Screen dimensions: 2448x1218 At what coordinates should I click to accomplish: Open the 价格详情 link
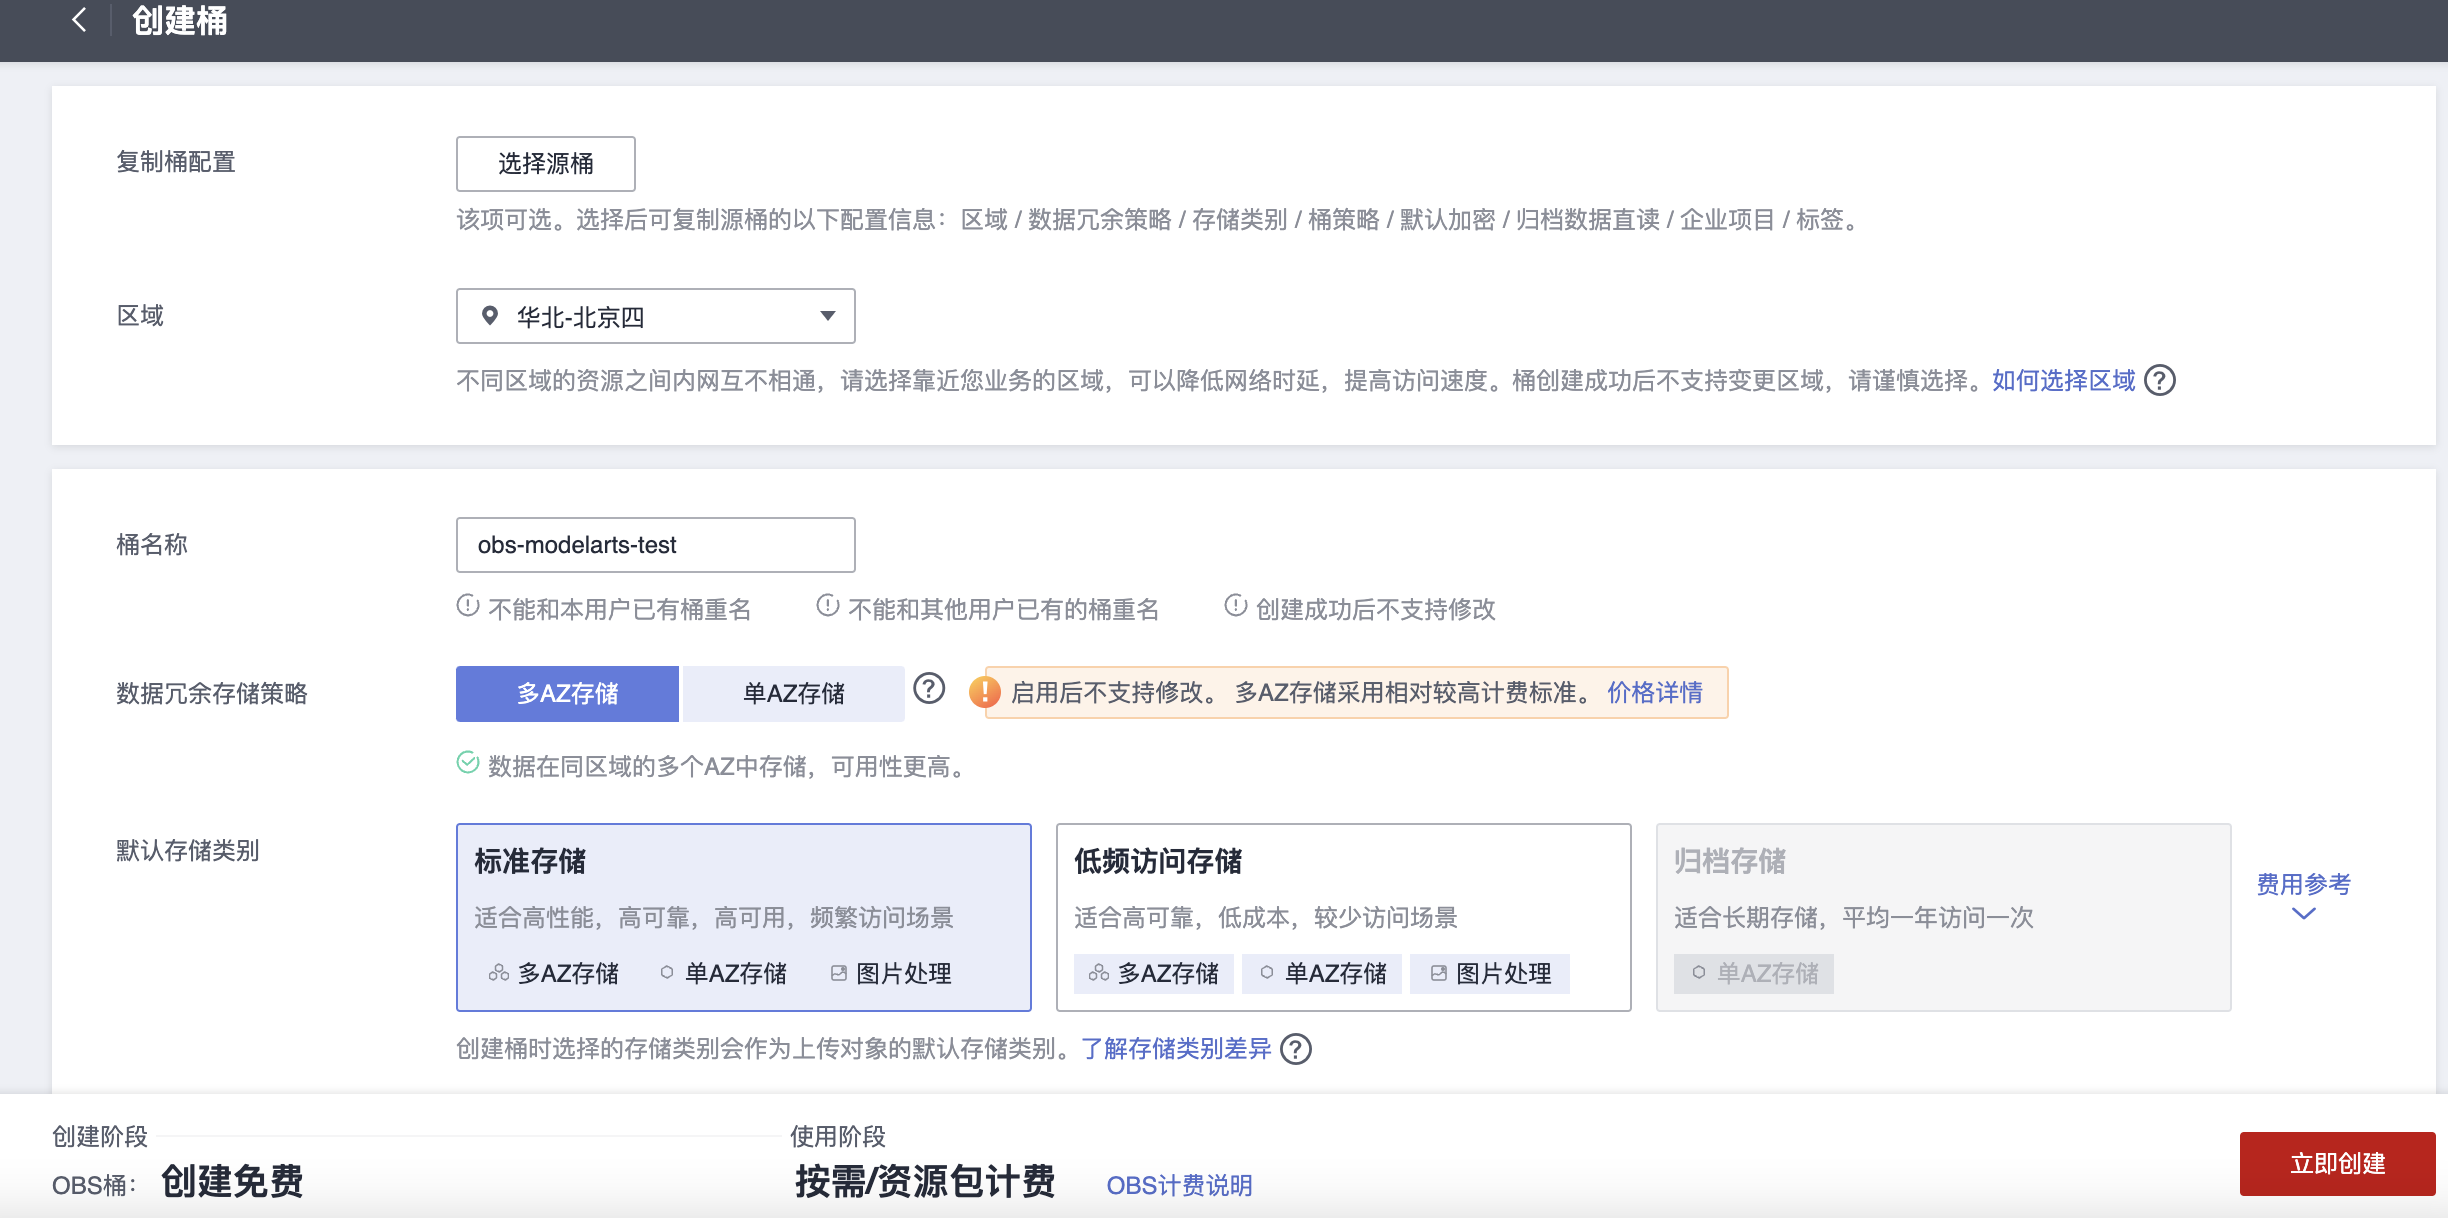tap(1654, 692)
